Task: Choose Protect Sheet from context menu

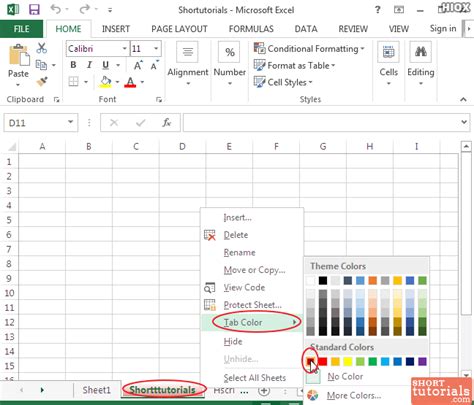Action: coord(252,305)
